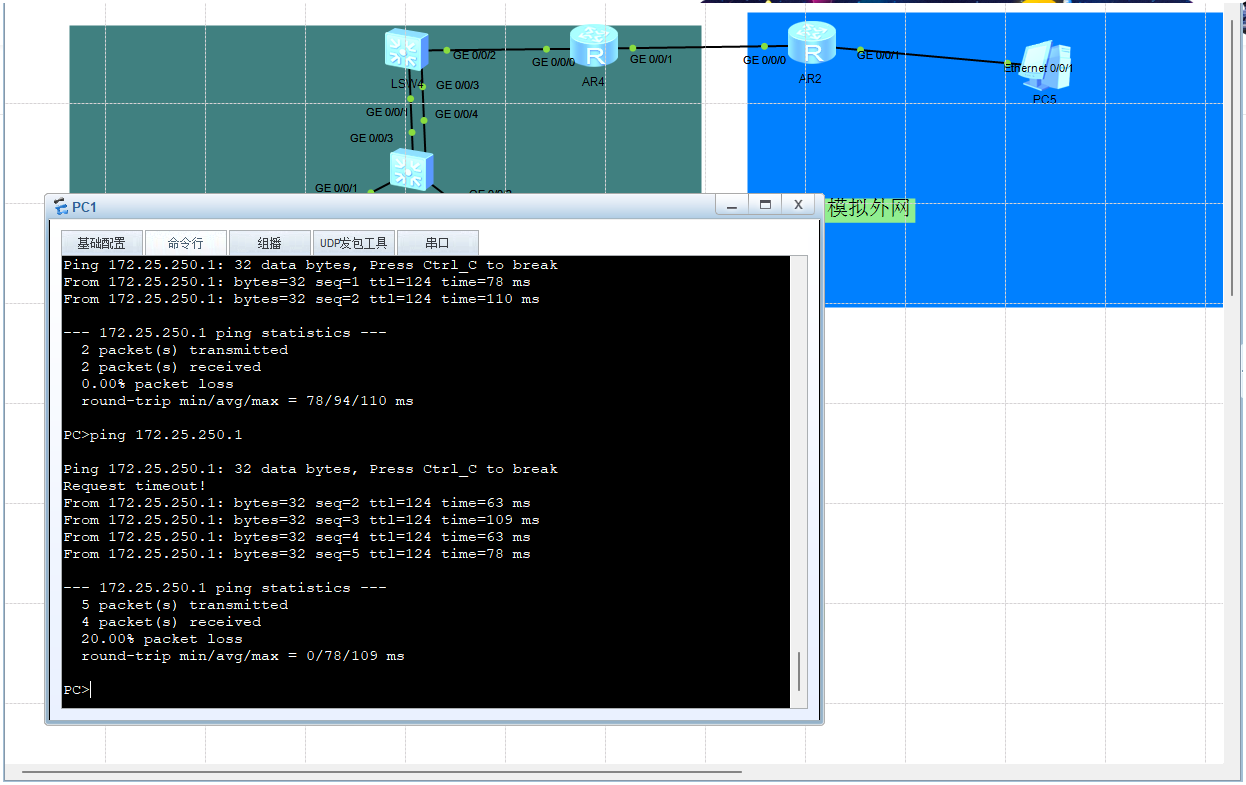Click the GE 0/0/4 port label
1246x785 pixels.
point(456,114)
